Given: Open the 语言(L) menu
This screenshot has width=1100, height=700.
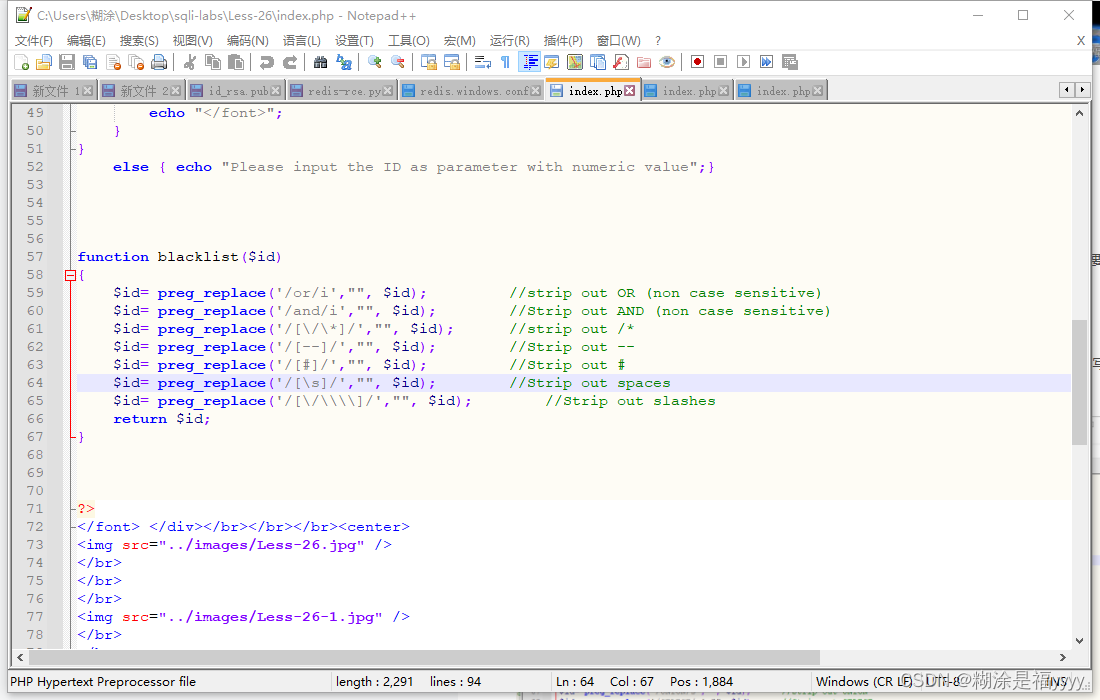Looking at the screenshot, I should click(302, 41).
